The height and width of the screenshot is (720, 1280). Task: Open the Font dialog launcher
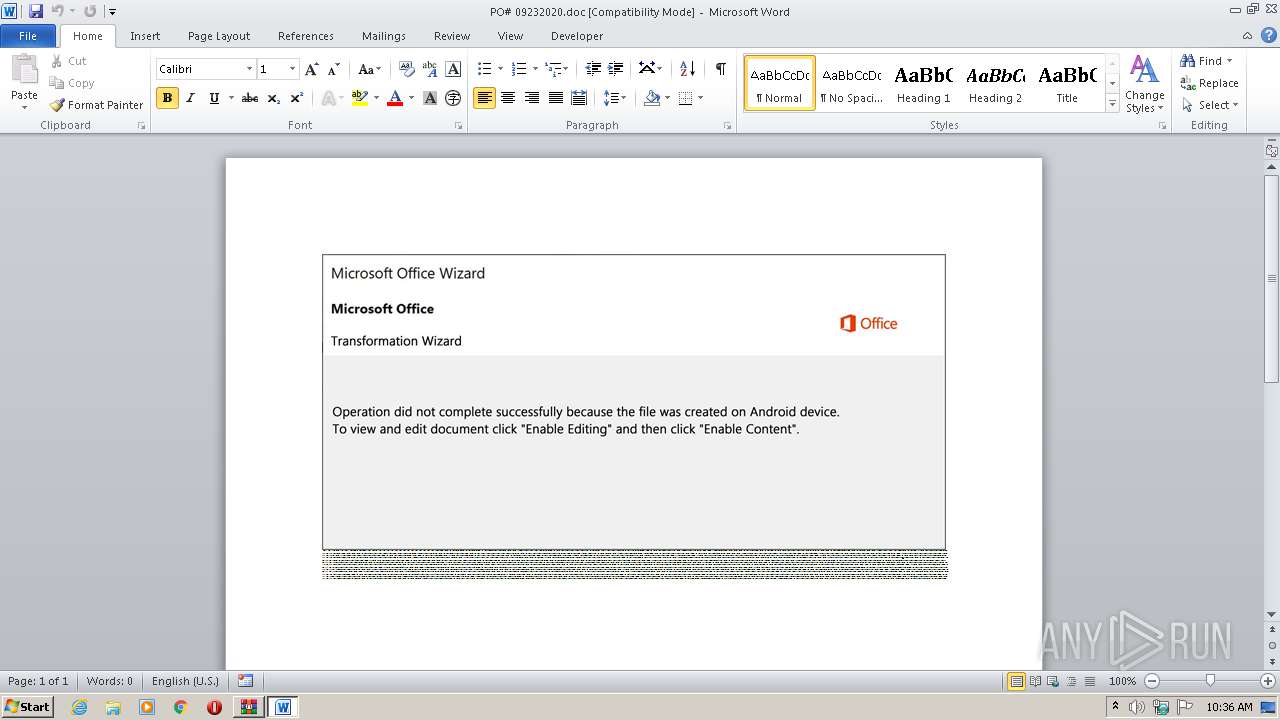[458, 126]
